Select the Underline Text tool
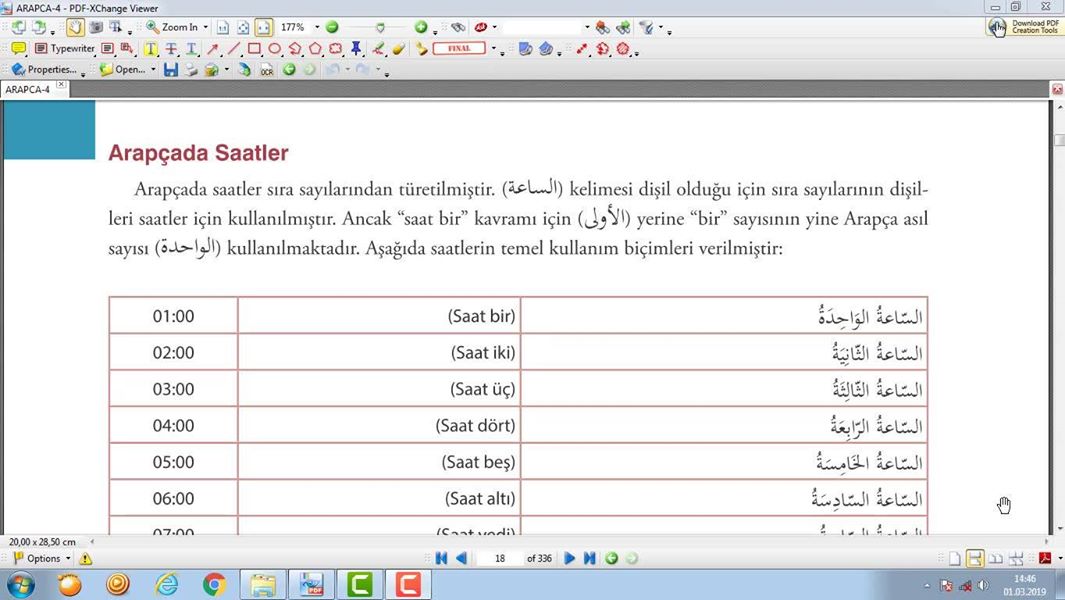Screen dimensions: 1065x600 192,48
